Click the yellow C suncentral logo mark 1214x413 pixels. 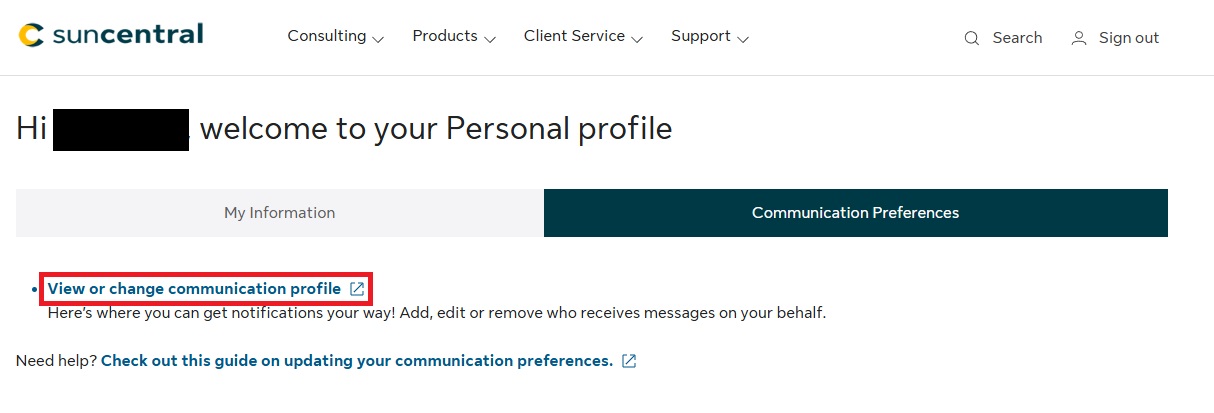31,36
